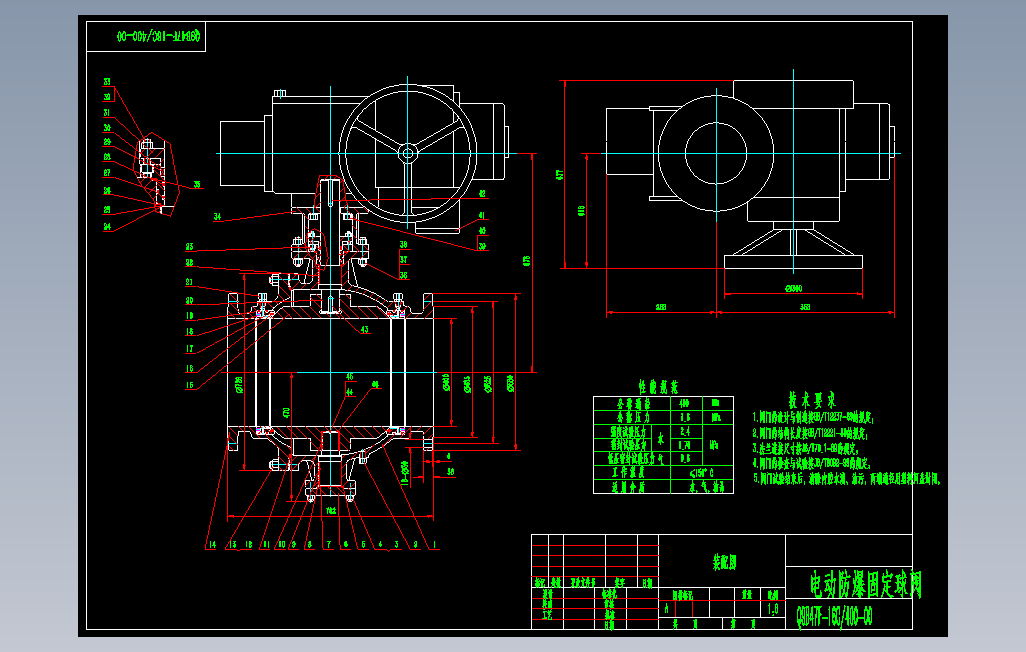This screenshot has width=1026, height=652.
Task: Select technical requirement note line 5
Action: click(x=847, y=479)
